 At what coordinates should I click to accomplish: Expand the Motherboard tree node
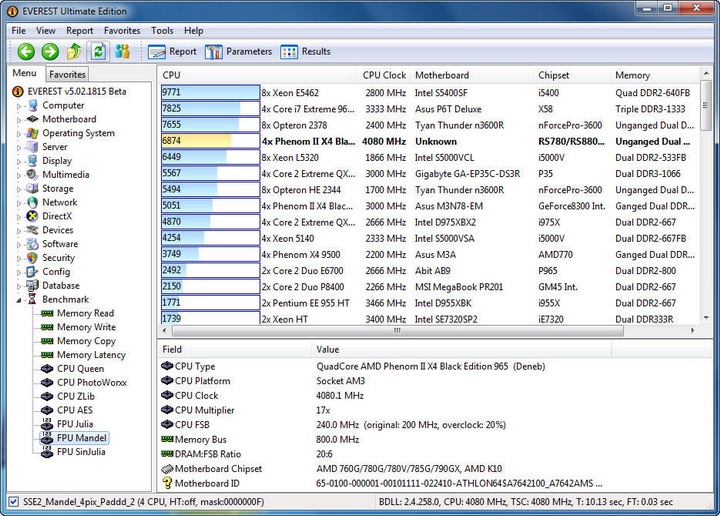click(x=17, y=119)
